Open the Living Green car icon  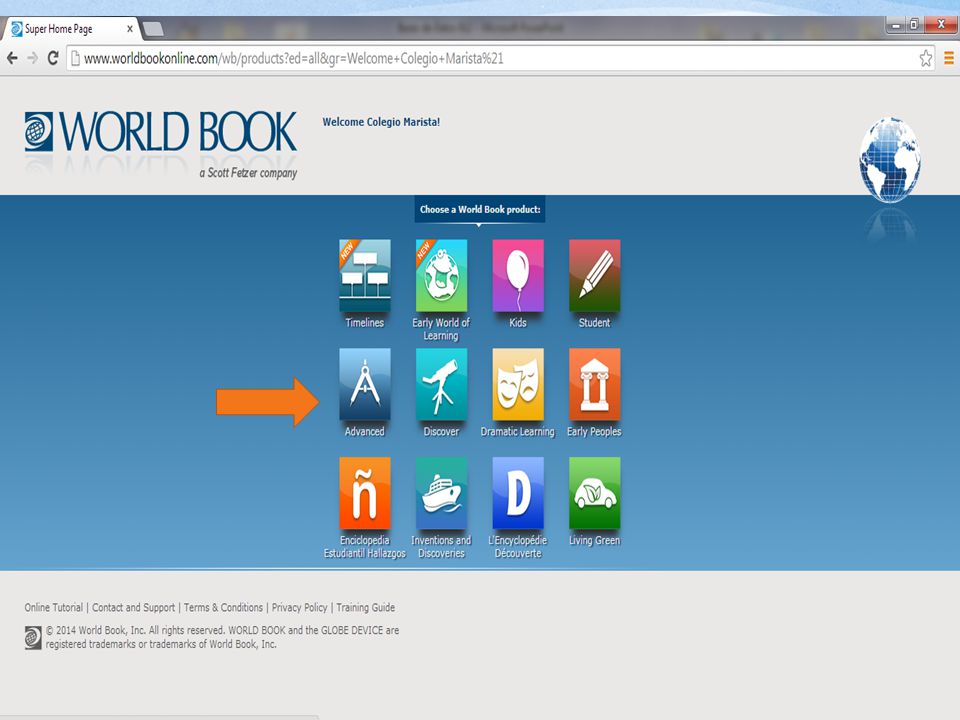[x=594, y=493]
